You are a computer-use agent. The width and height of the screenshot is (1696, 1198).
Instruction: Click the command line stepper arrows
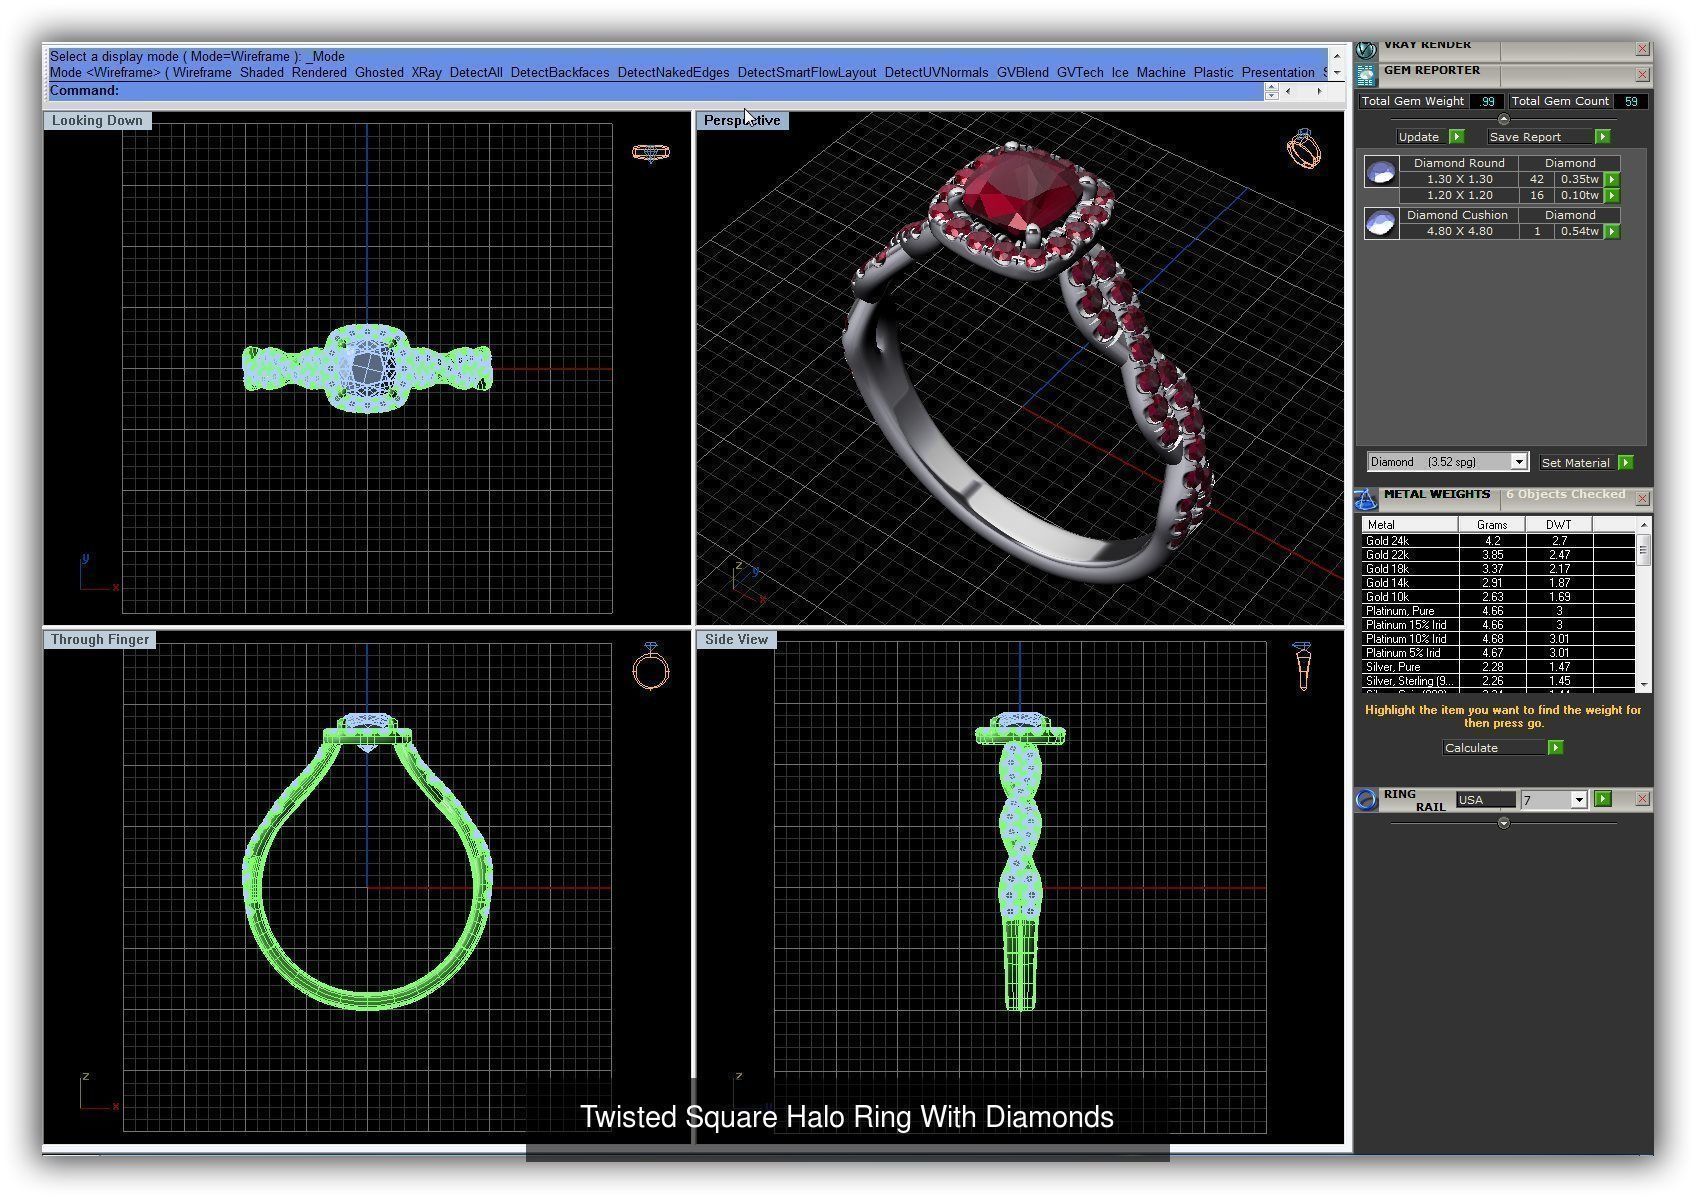click(1271, 91)
